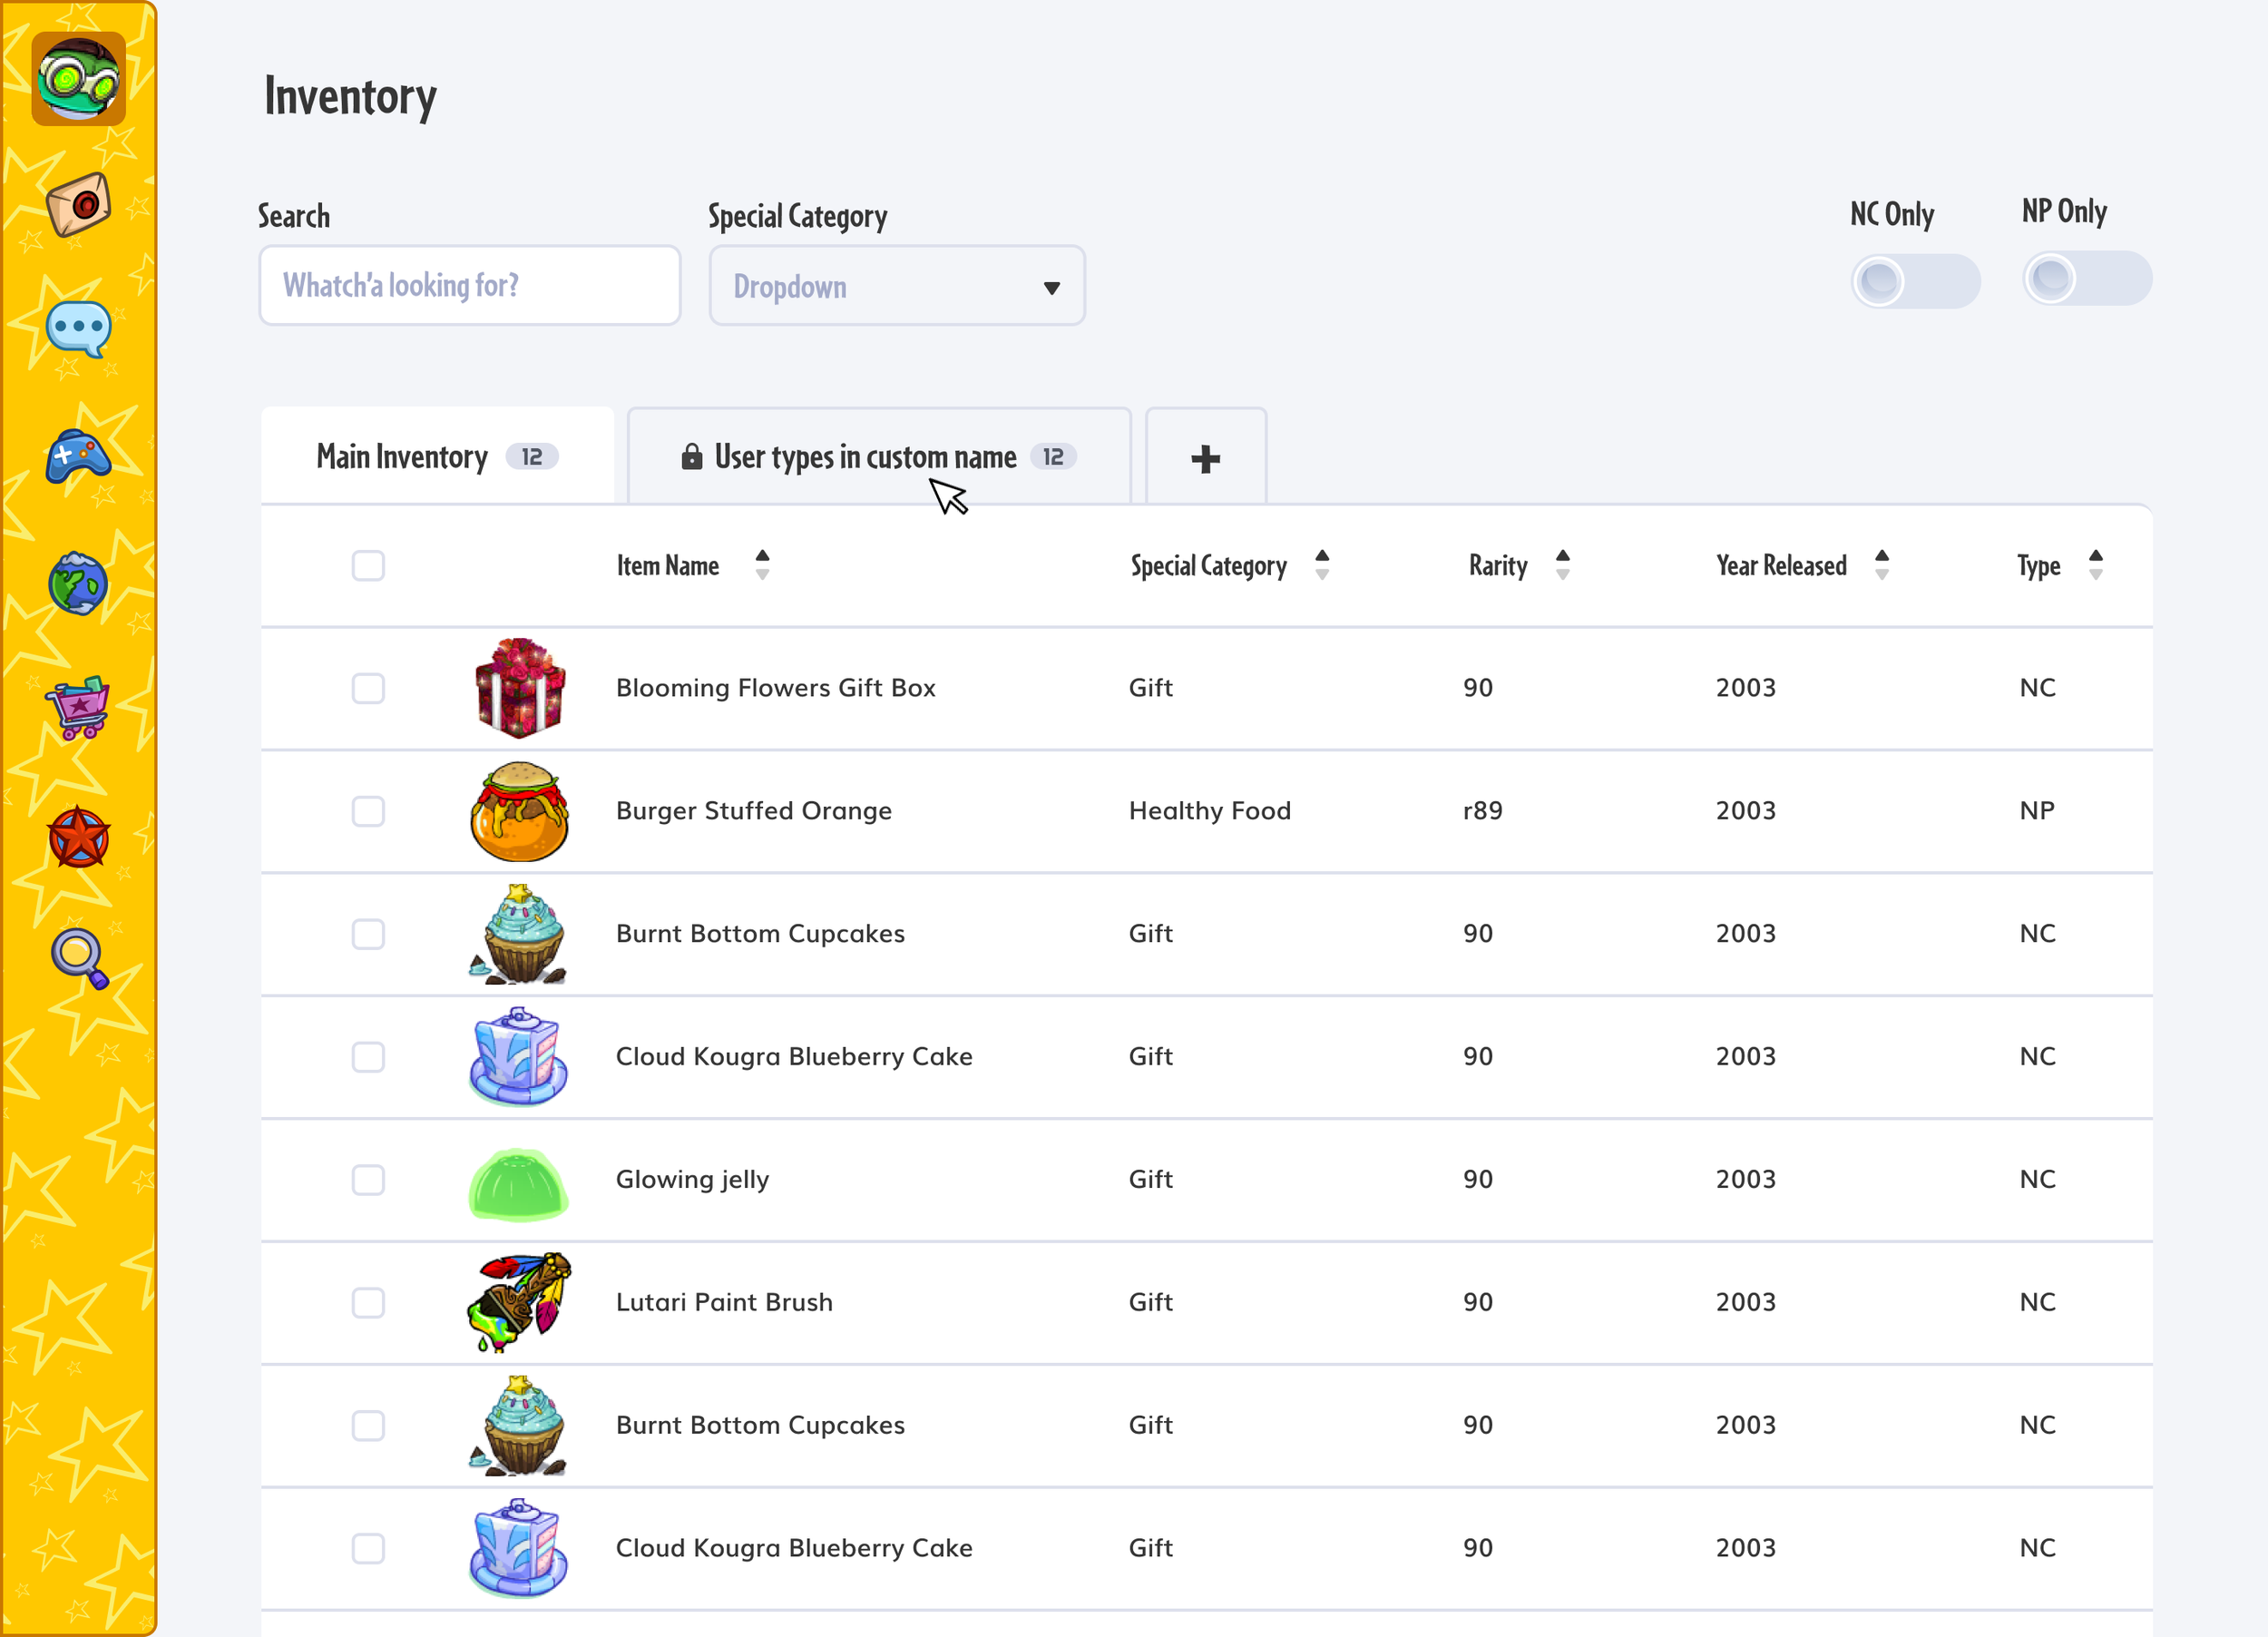Open the world globe icon
Image resolution: width=2268 pixels, height=1637 pixels.
click(78, 584)
